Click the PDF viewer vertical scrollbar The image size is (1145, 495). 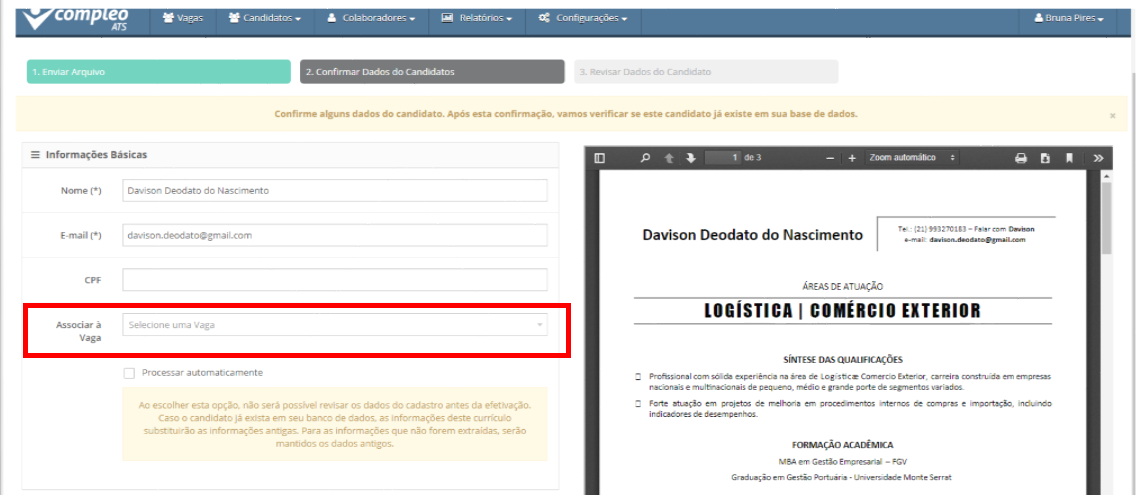[1106, 219]
